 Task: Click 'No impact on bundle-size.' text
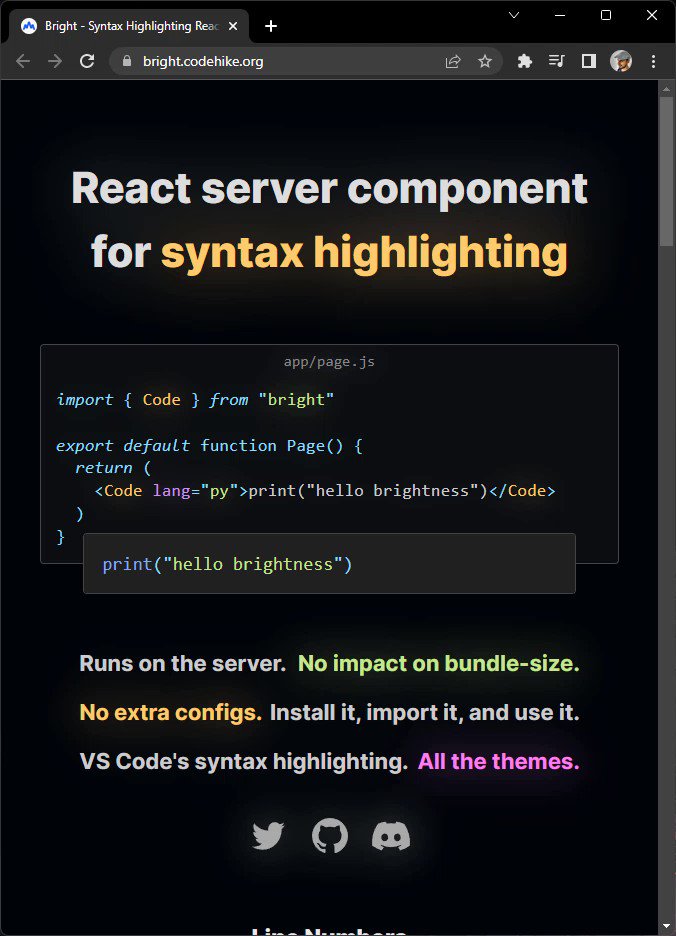pyautogui.click(x=438, y=664)
